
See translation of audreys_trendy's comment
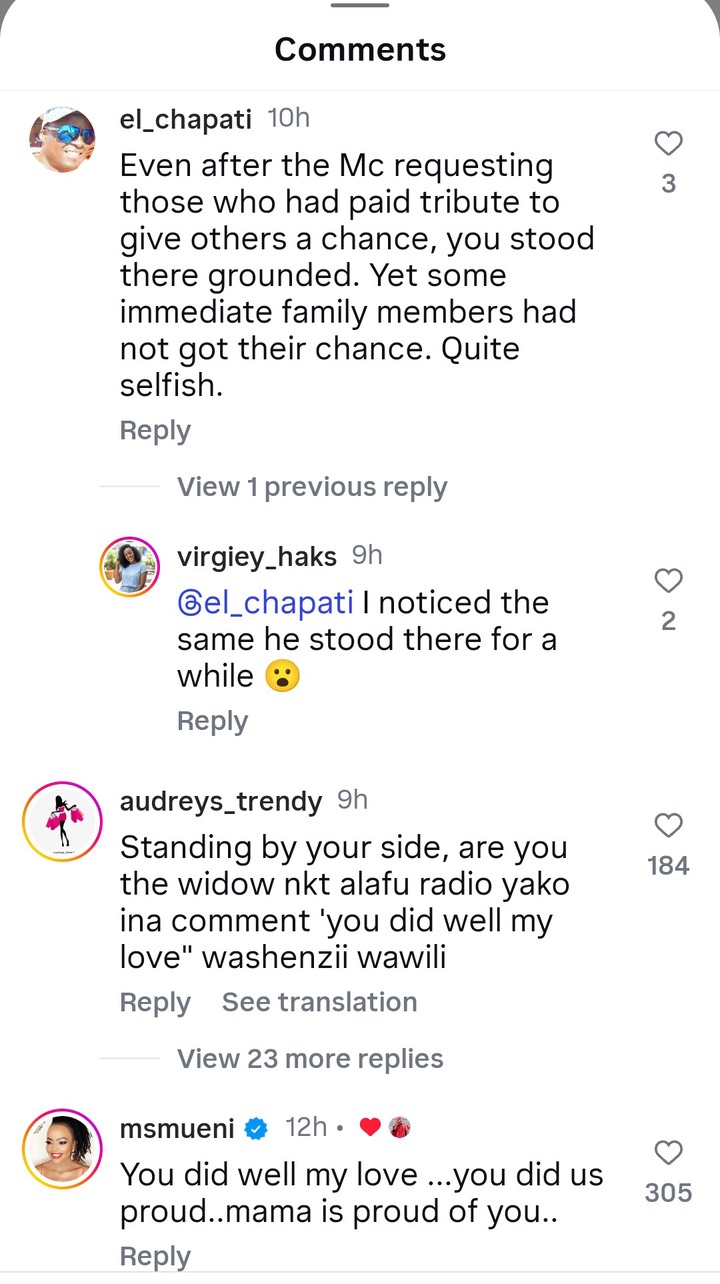pyautogui.click(x=319, y=1002)
